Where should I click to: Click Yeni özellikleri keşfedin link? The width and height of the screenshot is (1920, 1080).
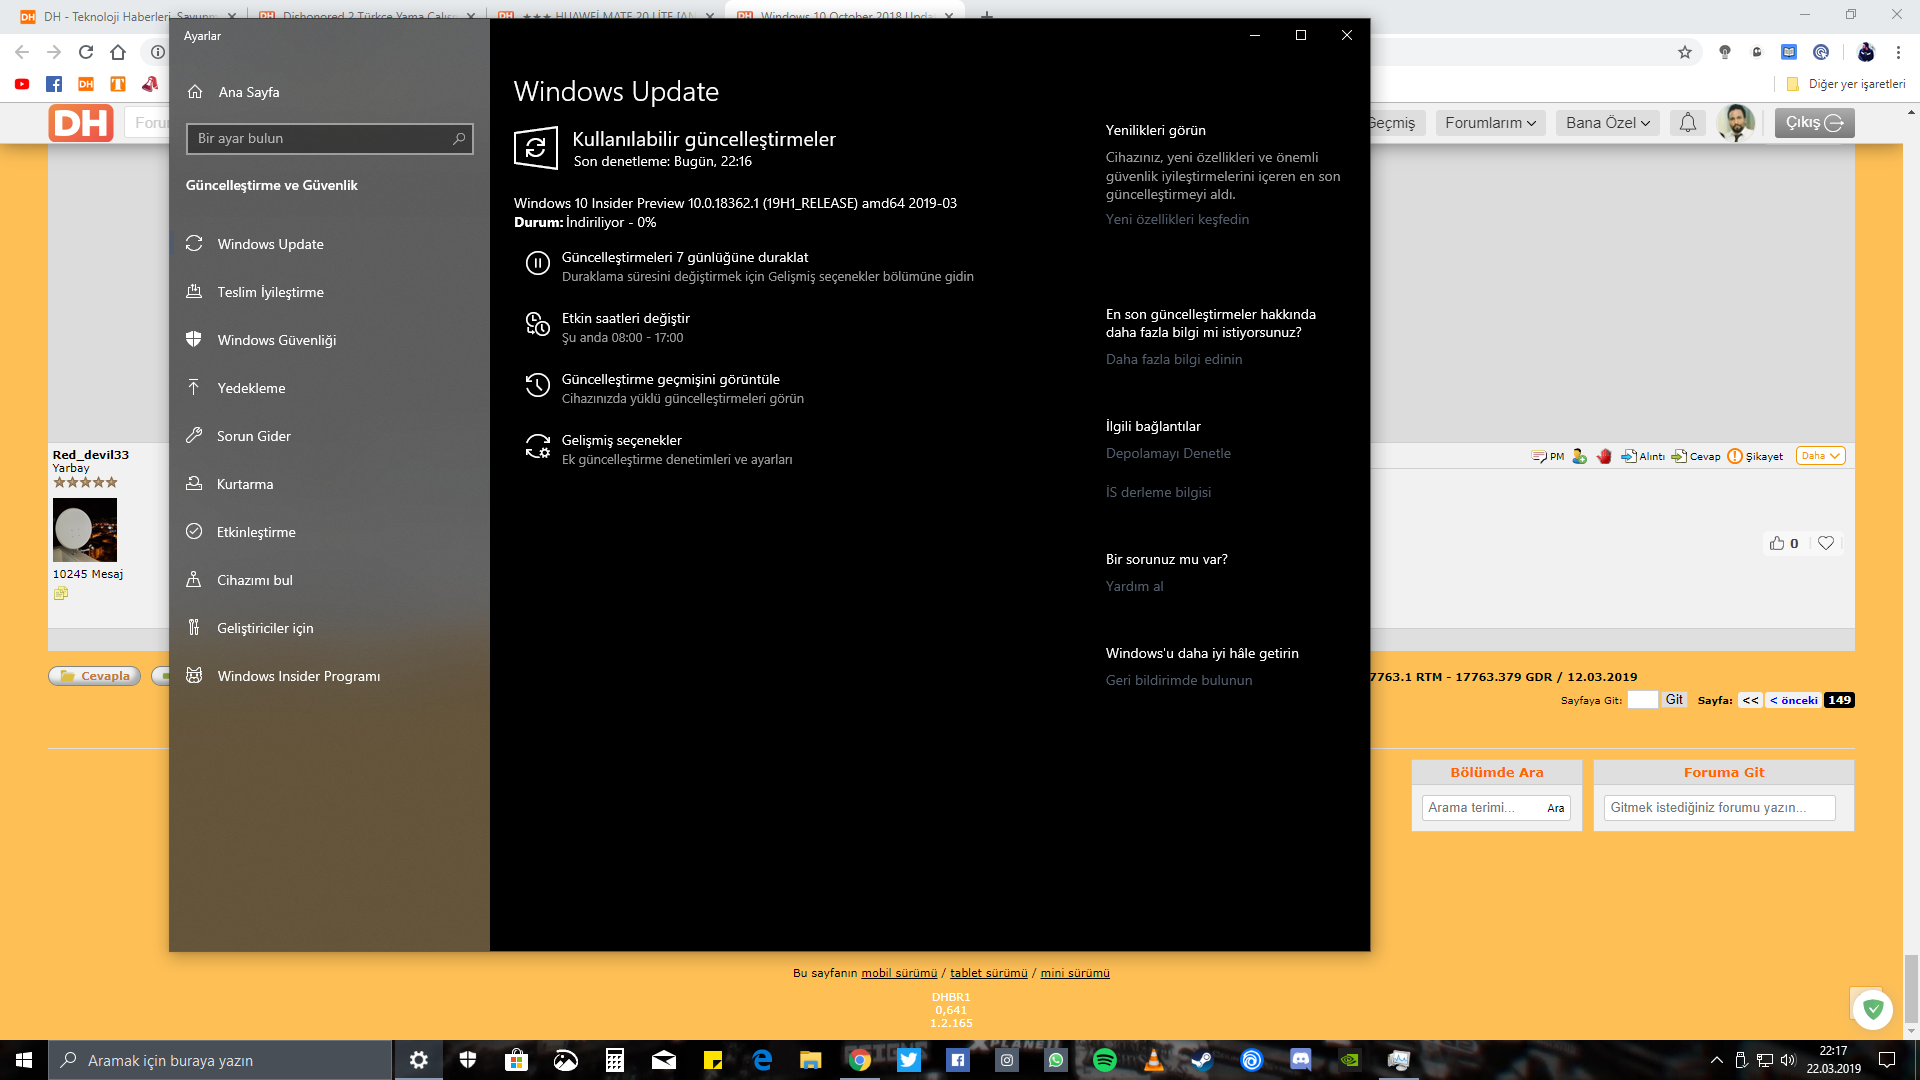1177,219
